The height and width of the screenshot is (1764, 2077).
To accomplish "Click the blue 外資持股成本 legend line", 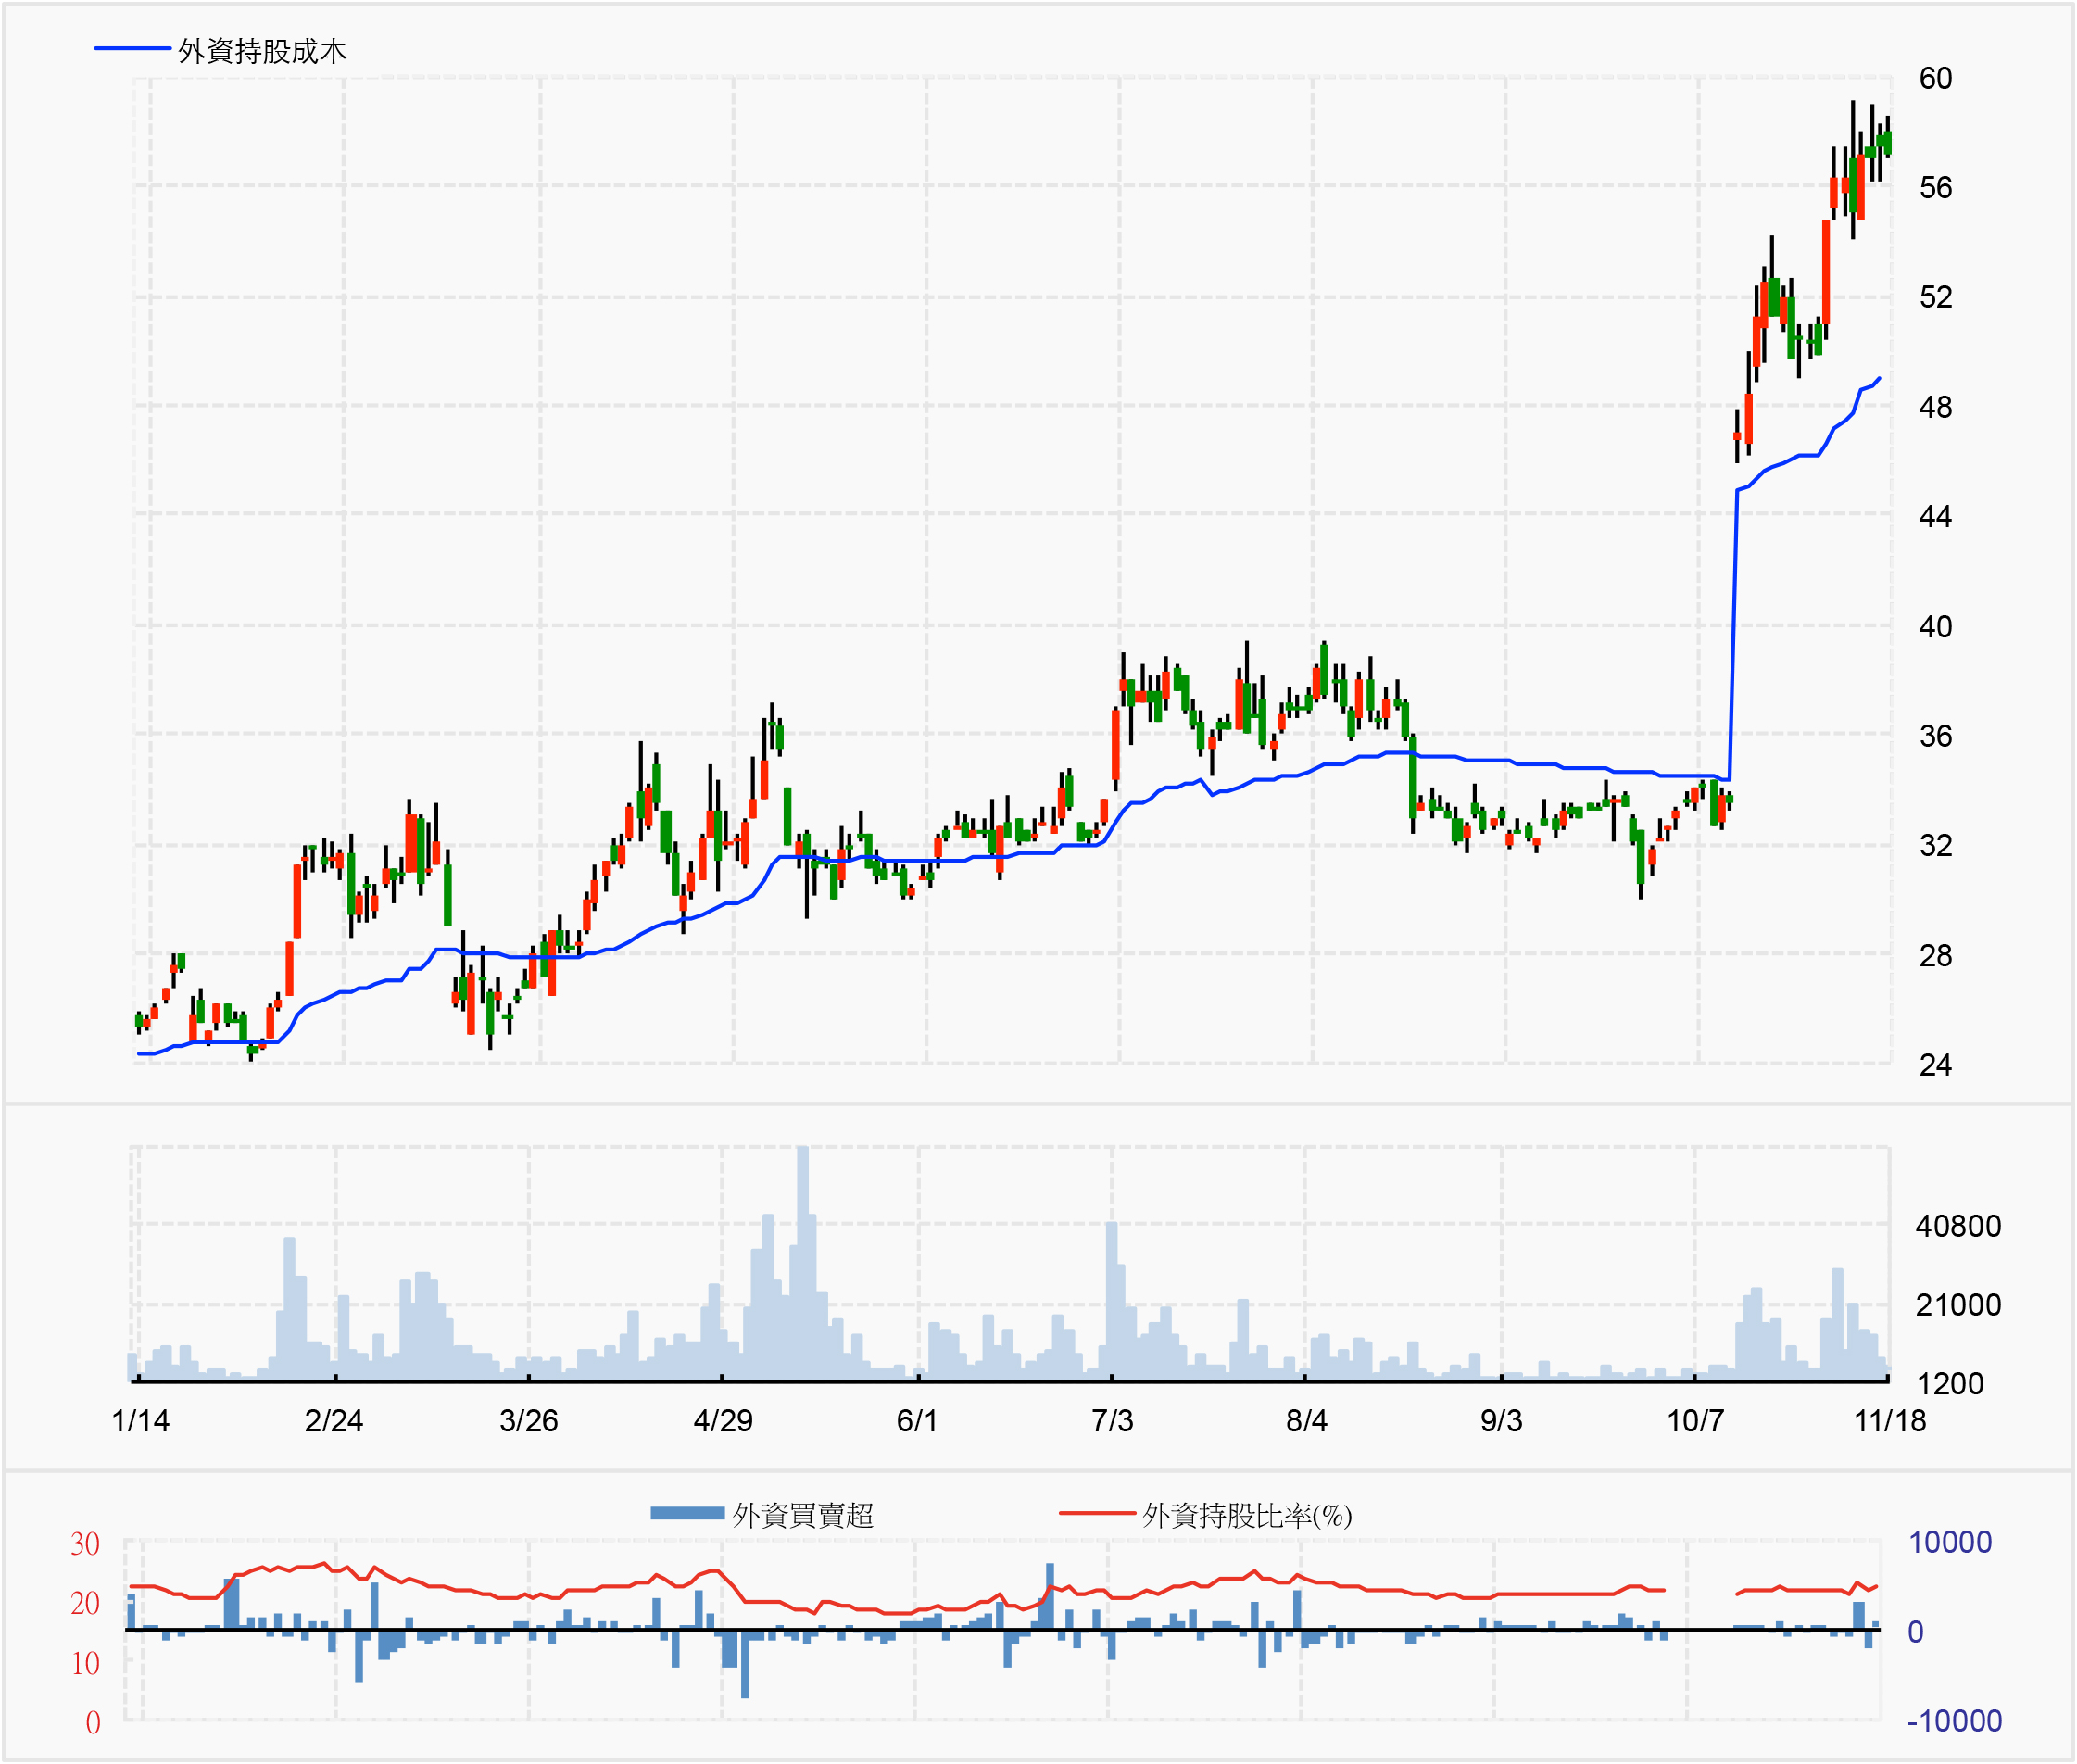I will coord(132,48).
